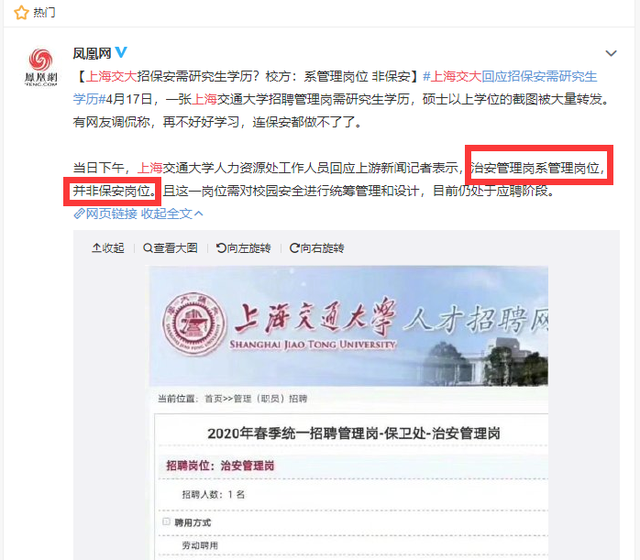Open the 凤凰网 profile avatar

tap(41, 67)
